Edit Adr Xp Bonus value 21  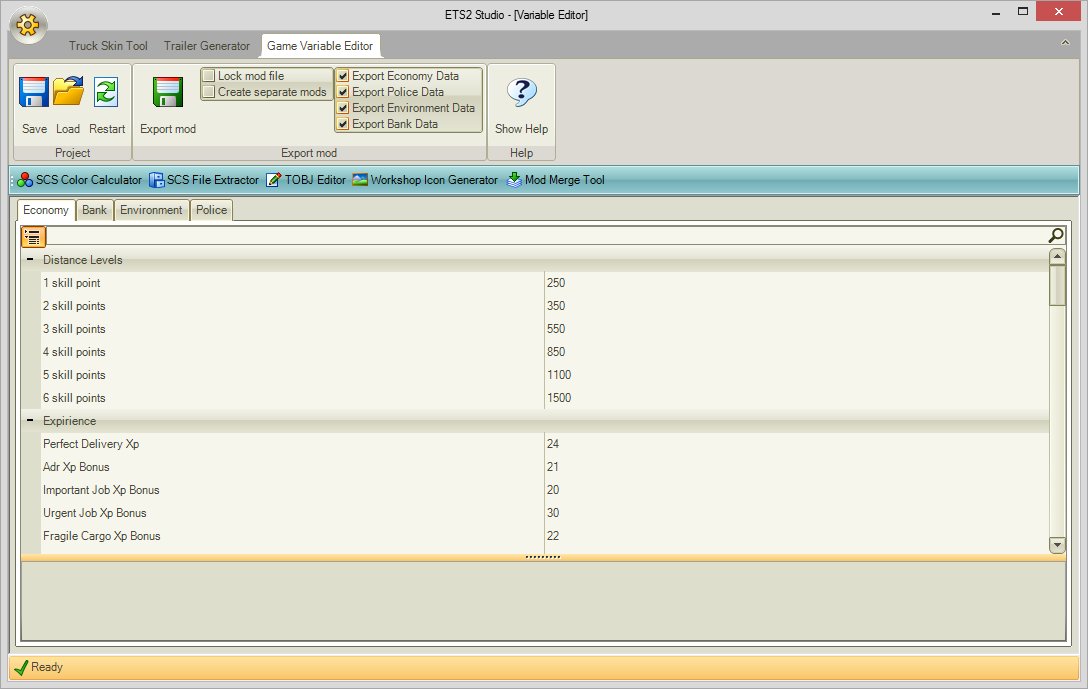click(x=797, y=467)
